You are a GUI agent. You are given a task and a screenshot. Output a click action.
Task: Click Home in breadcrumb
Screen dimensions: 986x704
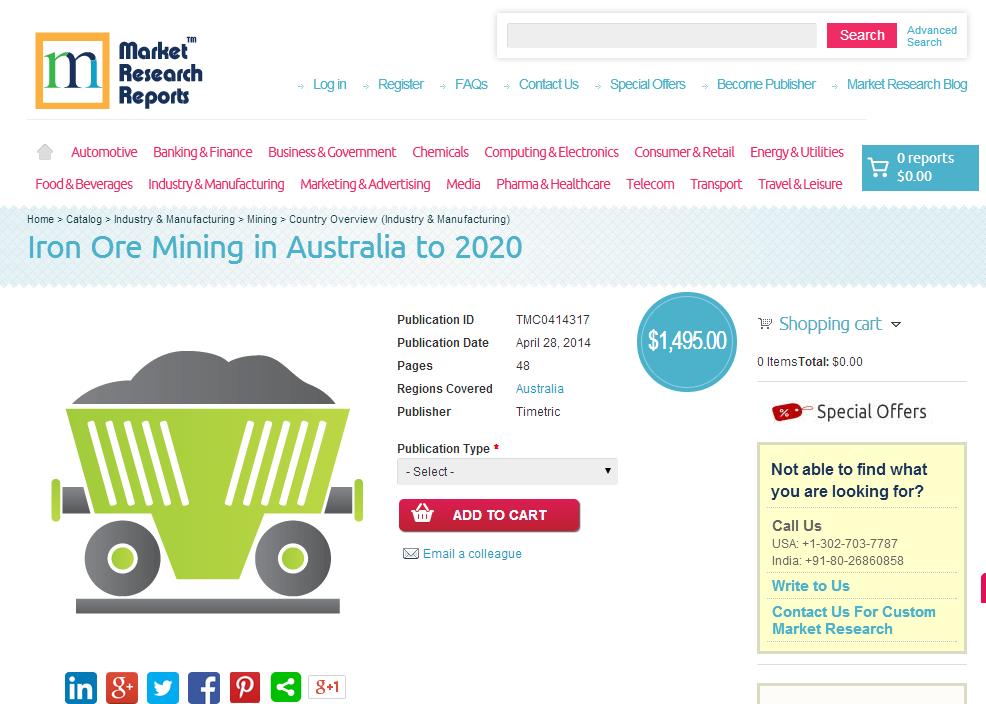(40, 219)
